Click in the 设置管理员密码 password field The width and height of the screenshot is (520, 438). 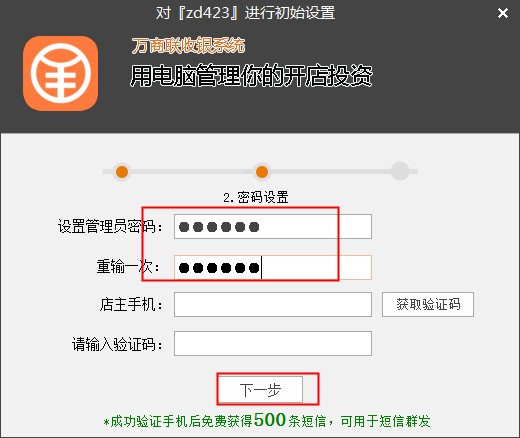pyautogui.click(x=273, y=227)
